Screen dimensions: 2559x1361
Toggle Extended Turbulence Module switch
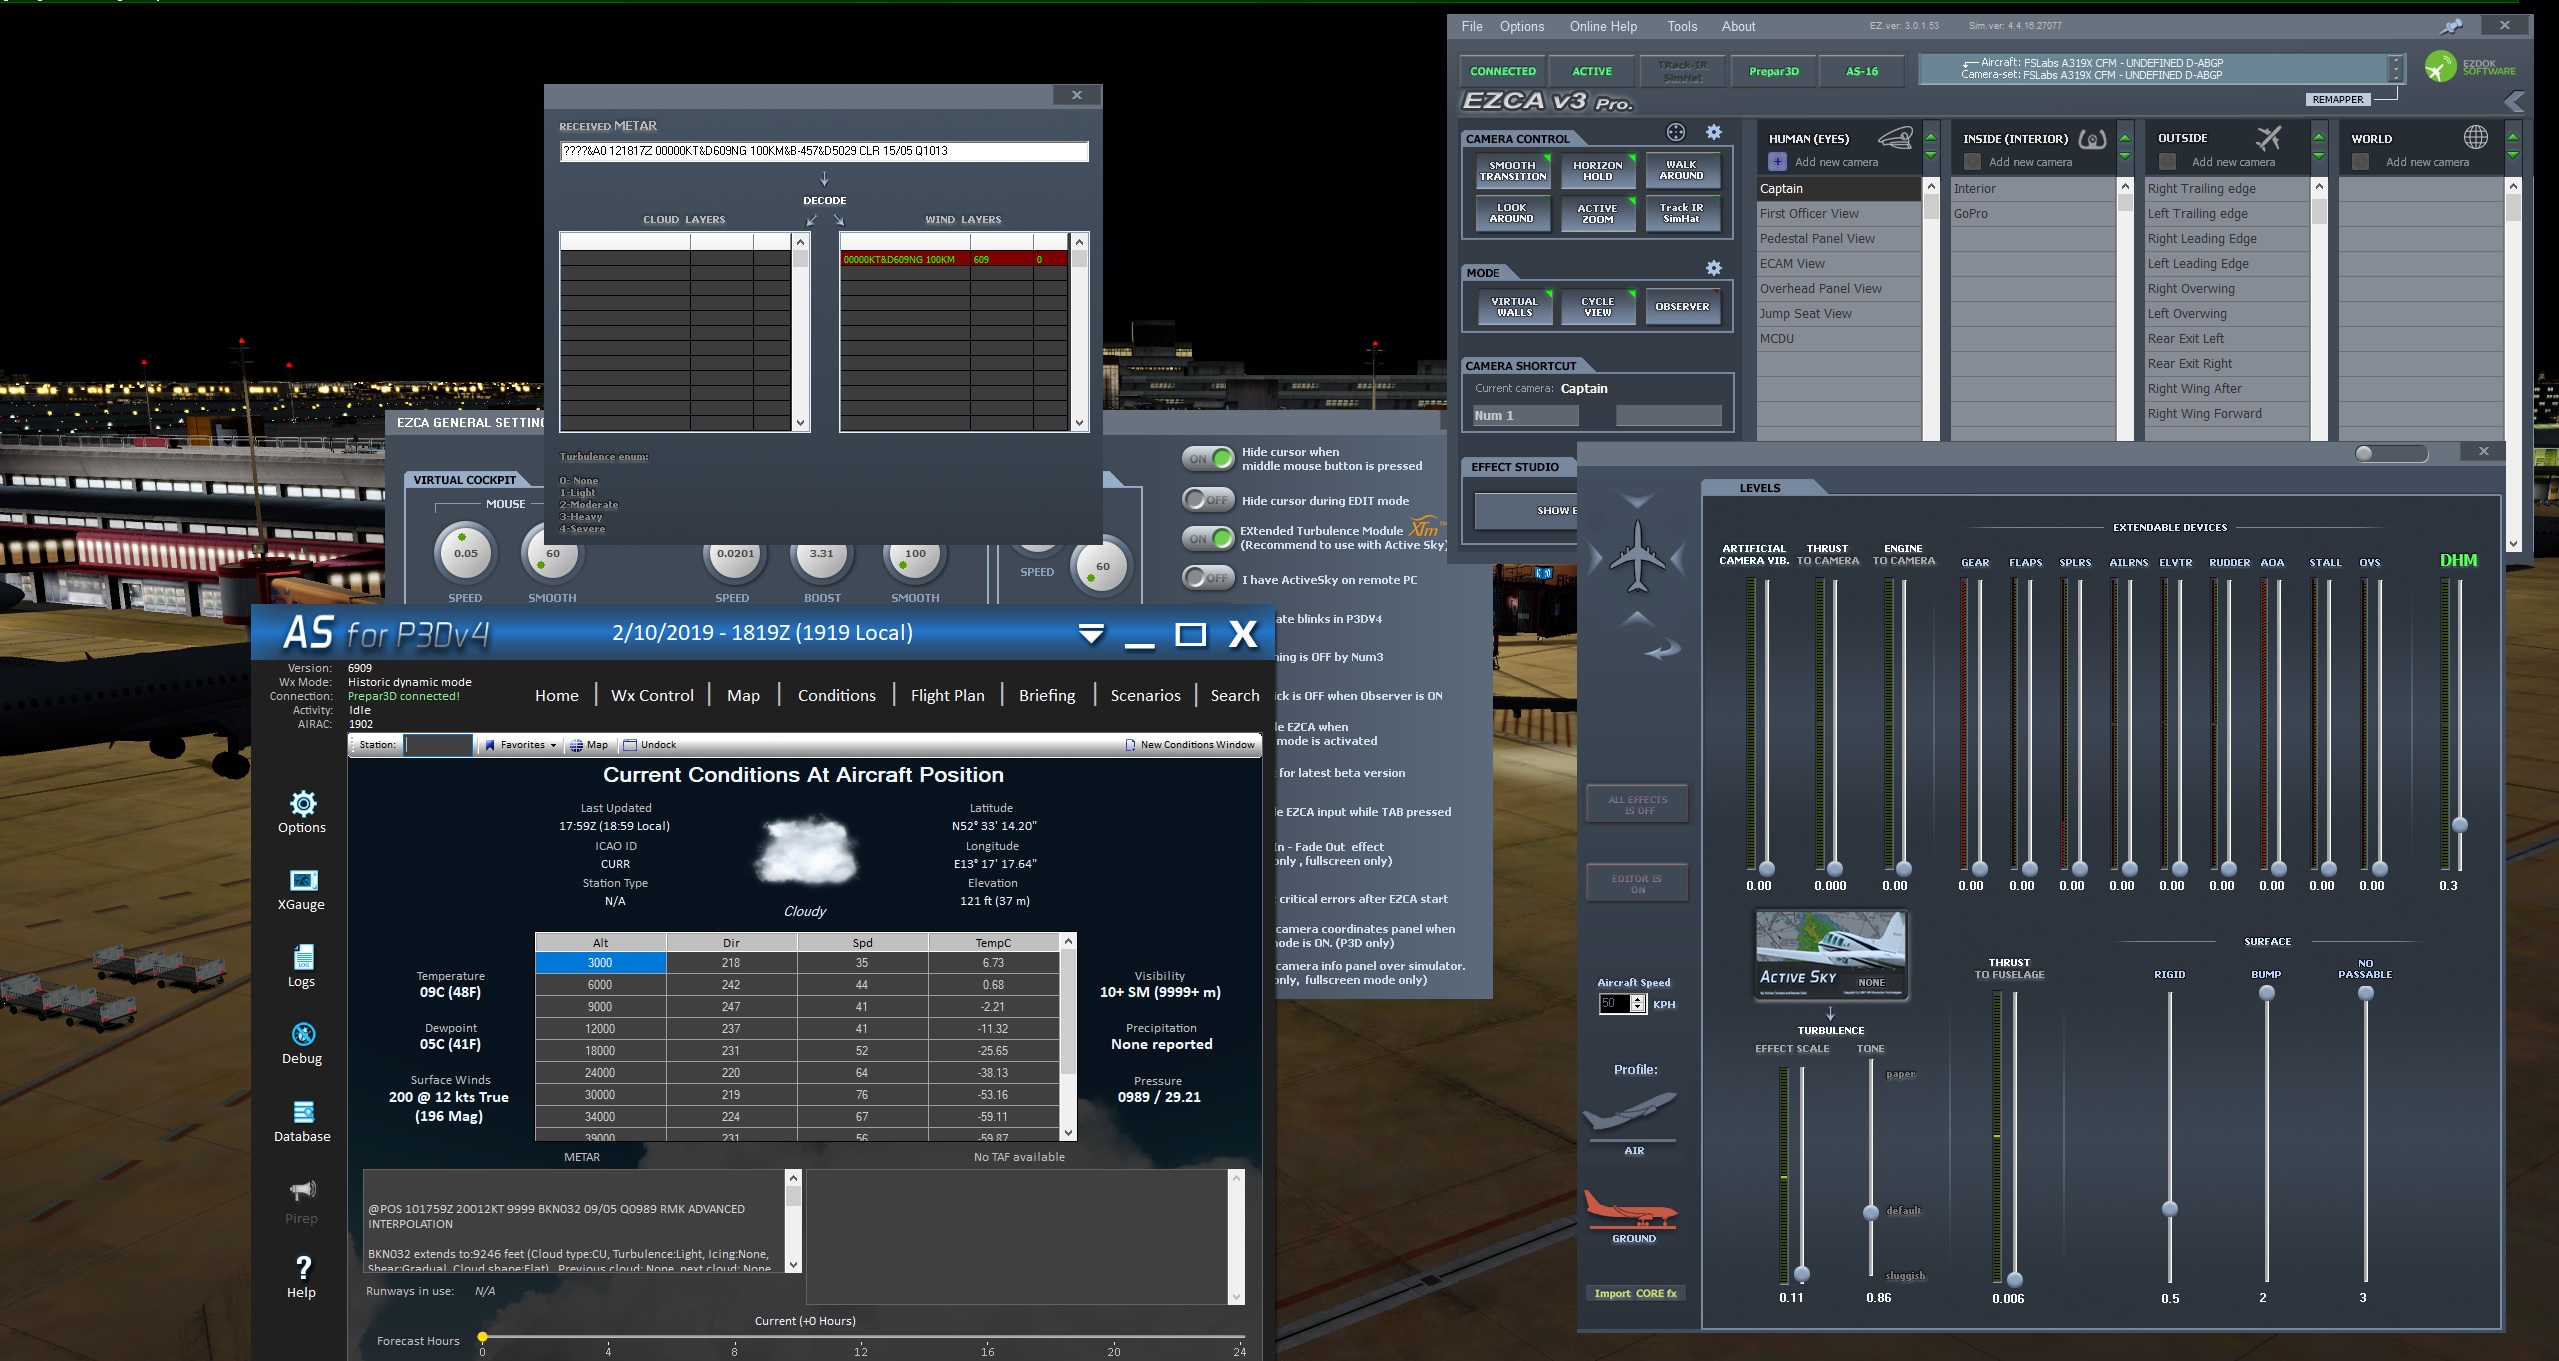tap(1208, 538)
